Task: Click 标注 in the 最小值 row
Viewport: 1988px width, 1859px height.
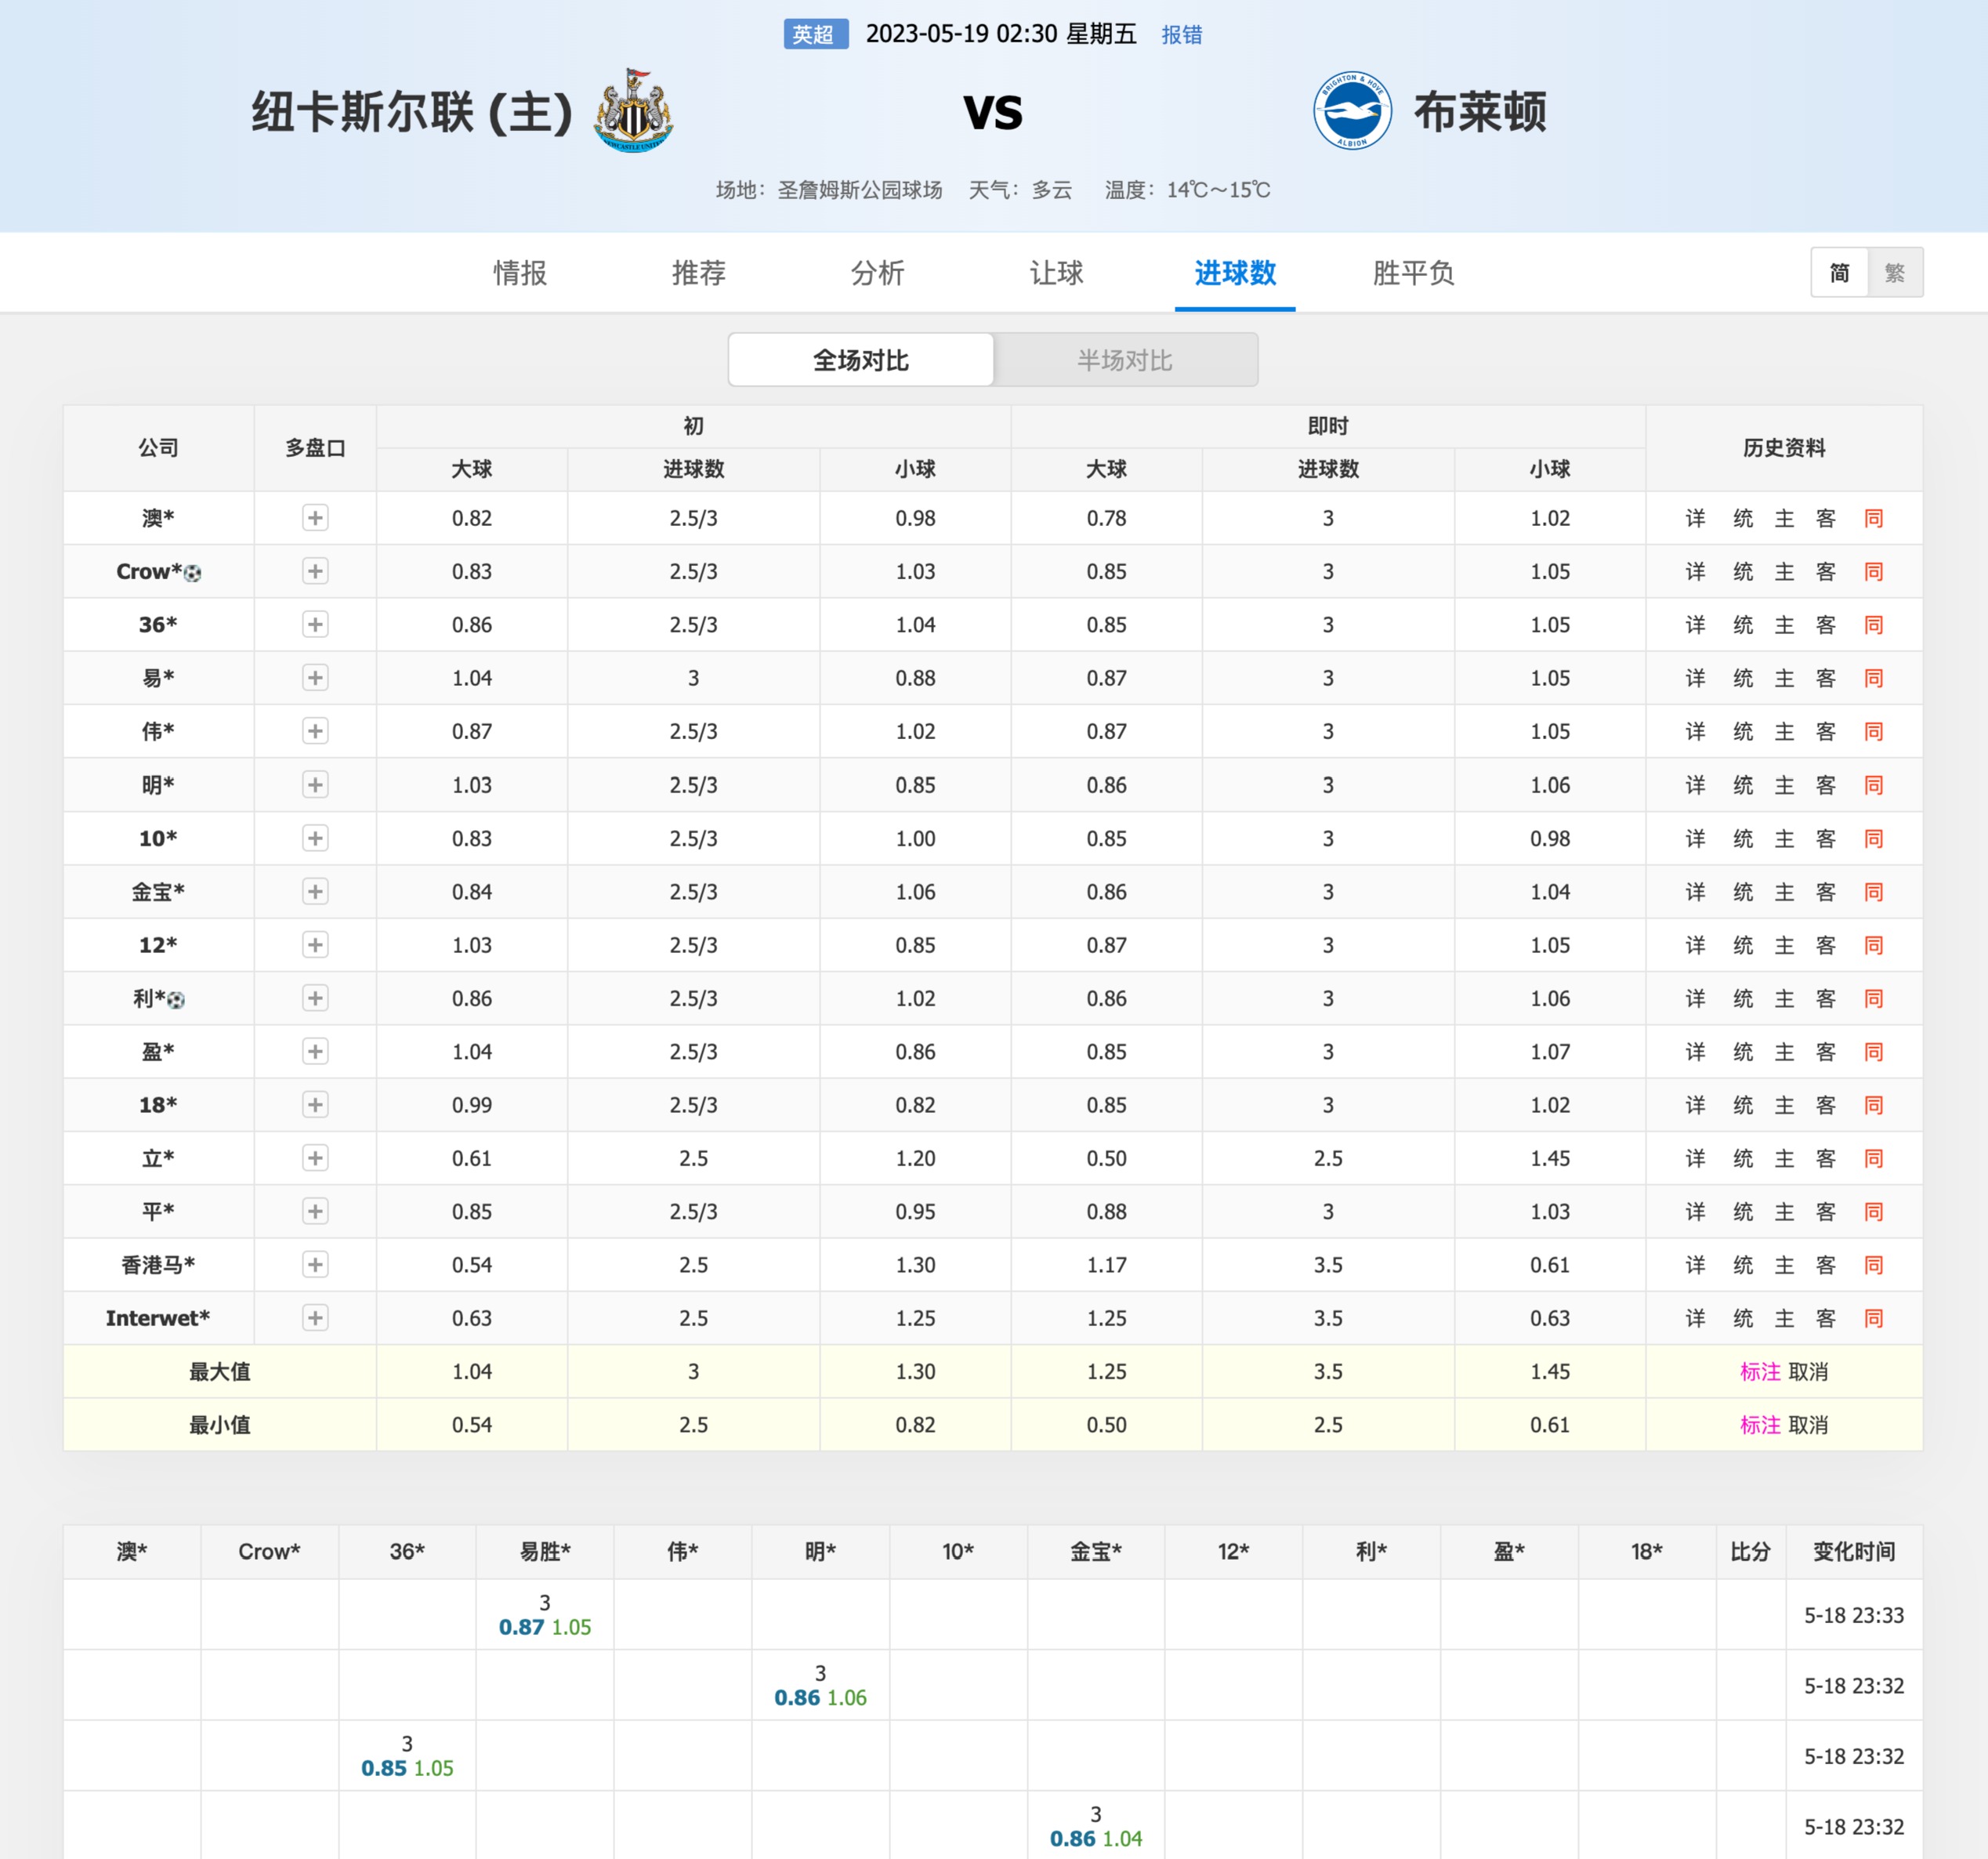Action: (x=1760, y=1425)
